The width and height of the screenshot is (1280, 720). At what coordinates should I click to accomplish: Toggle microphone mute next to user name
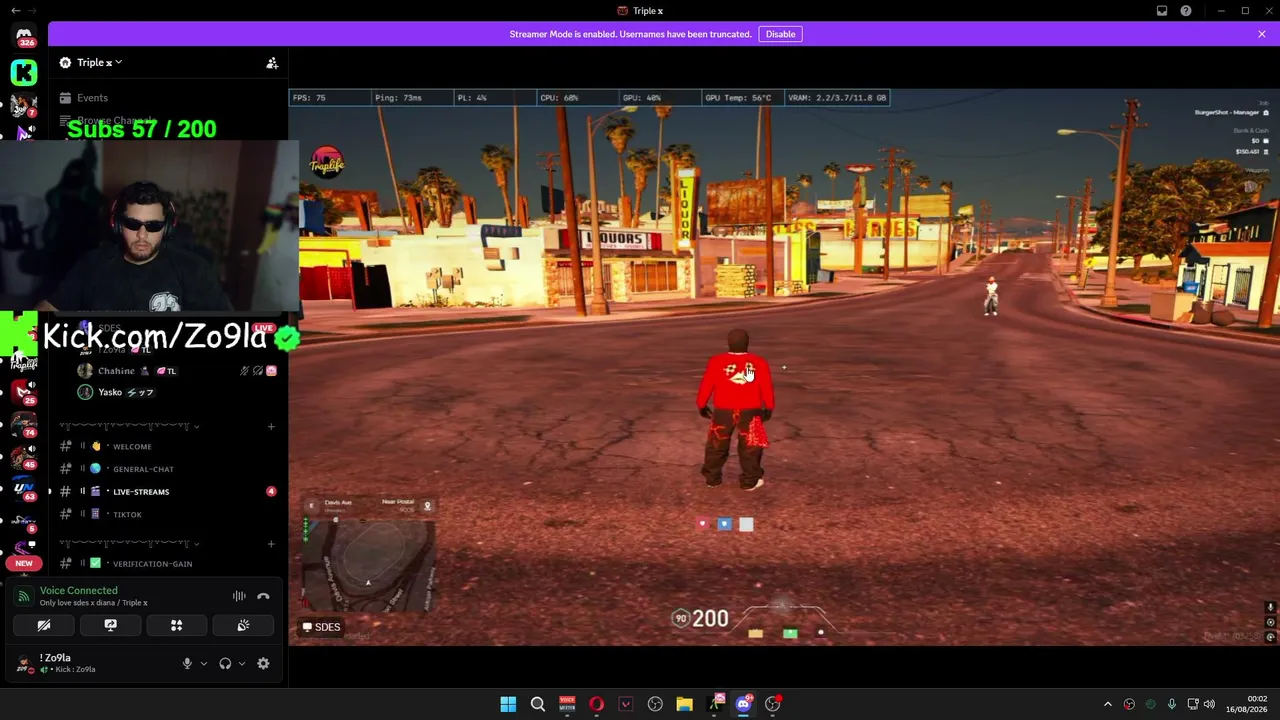click(187, 664)
